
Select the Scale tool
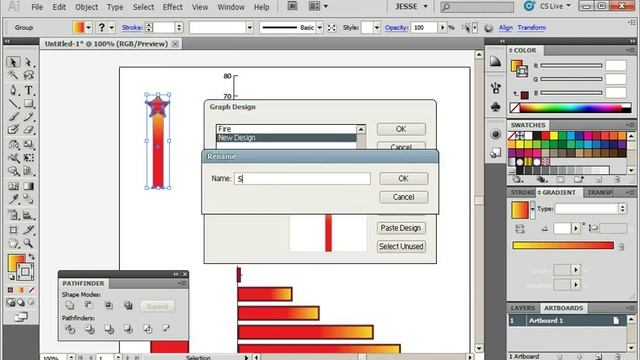click(28, 144)
